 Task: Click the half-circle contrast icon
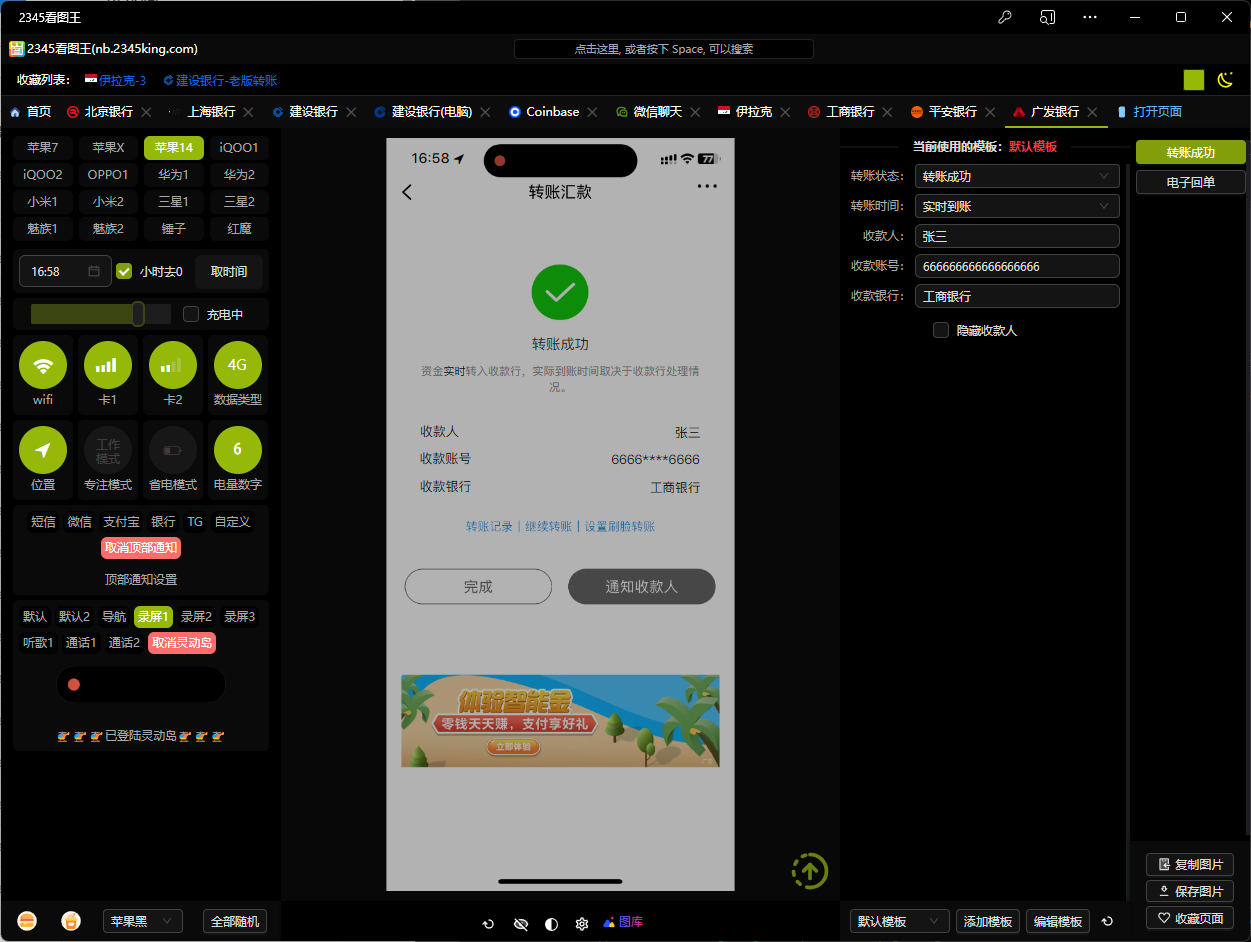[x=551, y=923]
